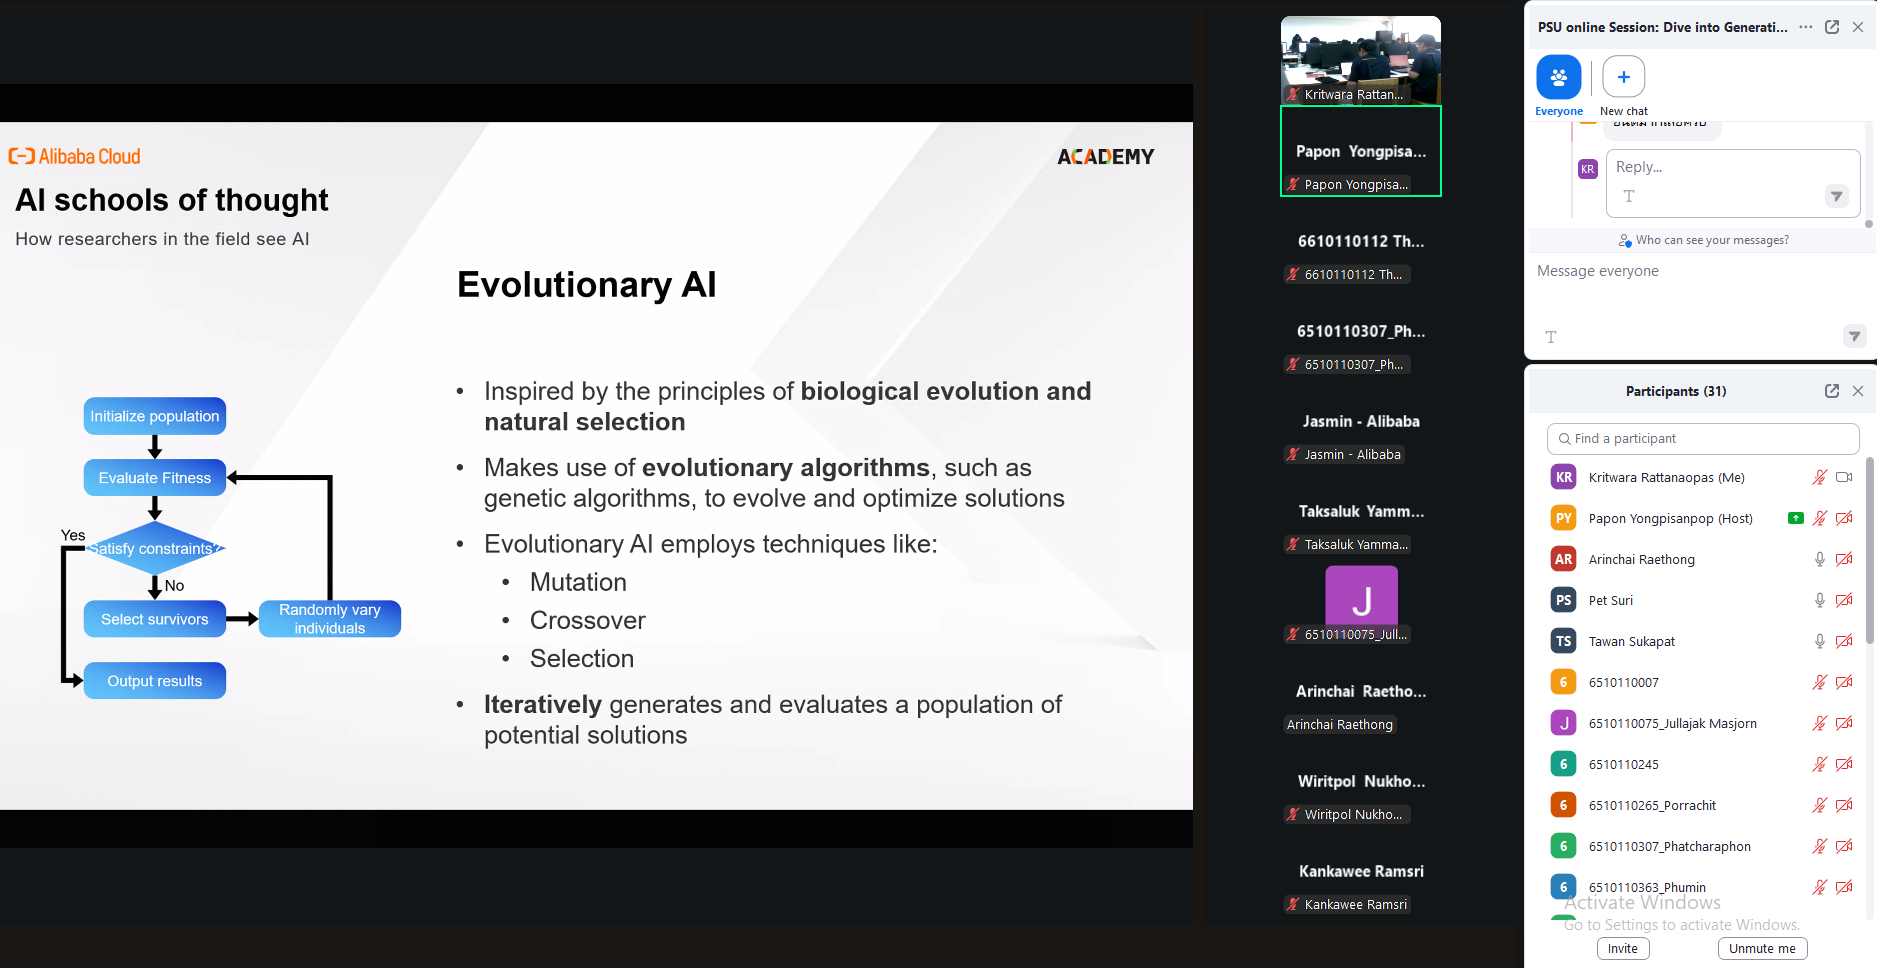Focus the Find a participant search field

[x=1703, y=439]
